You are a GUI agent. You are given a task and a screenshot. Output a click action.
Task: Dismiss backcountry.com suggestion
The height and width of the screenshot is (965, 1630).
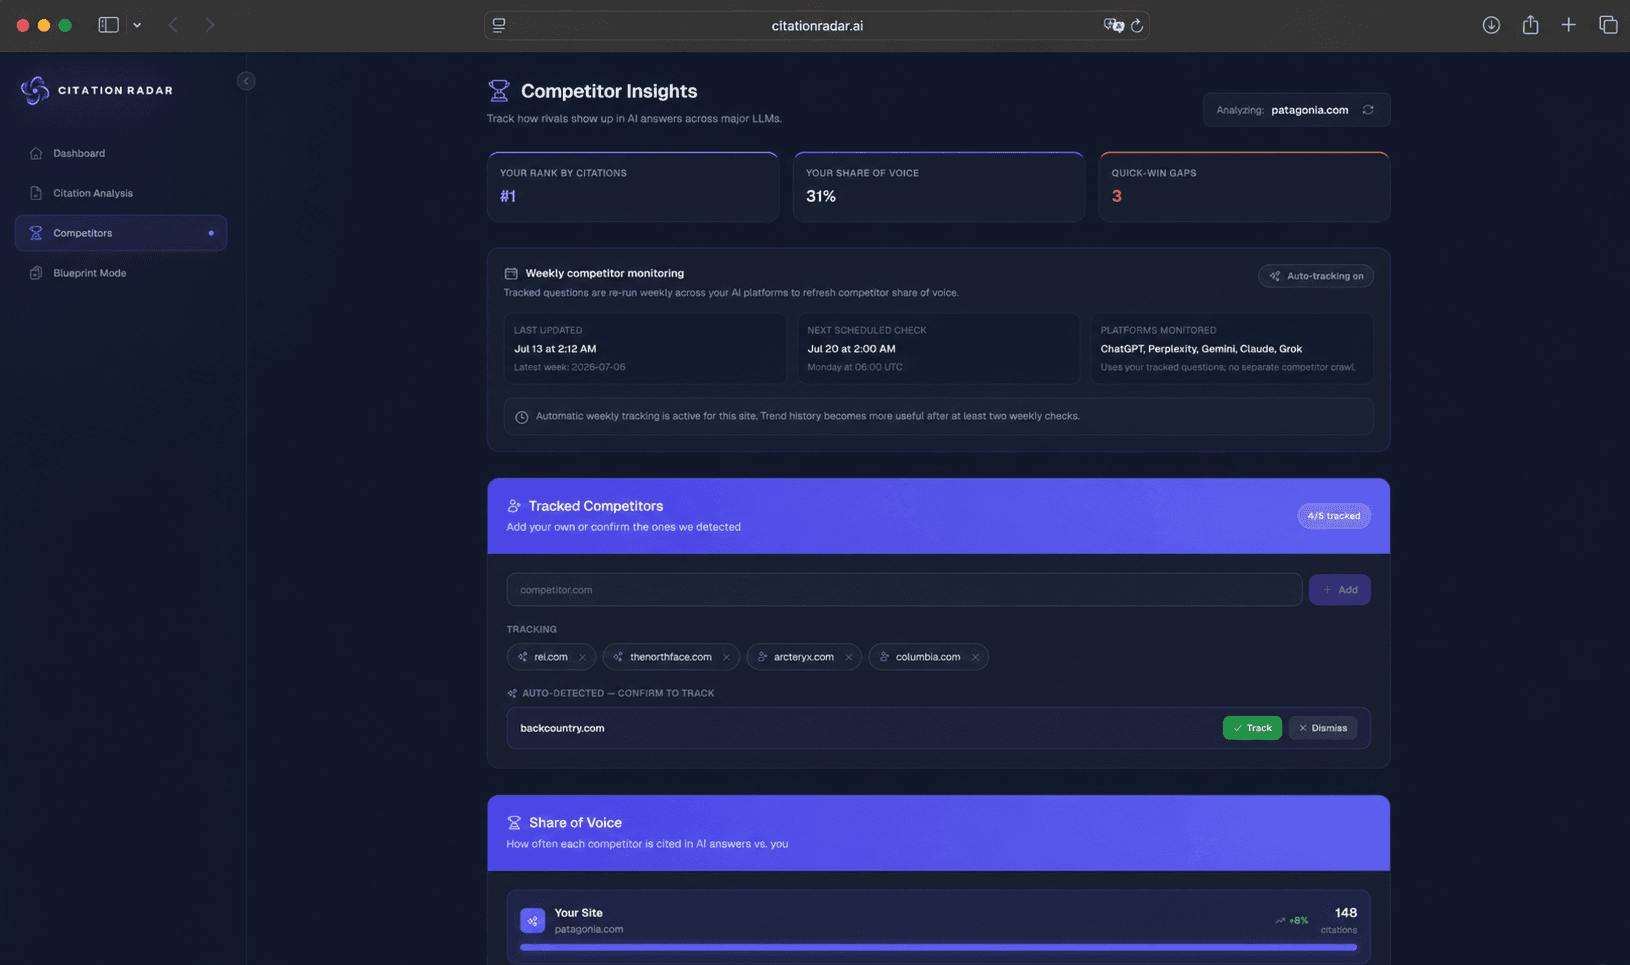pos(1322,728)
